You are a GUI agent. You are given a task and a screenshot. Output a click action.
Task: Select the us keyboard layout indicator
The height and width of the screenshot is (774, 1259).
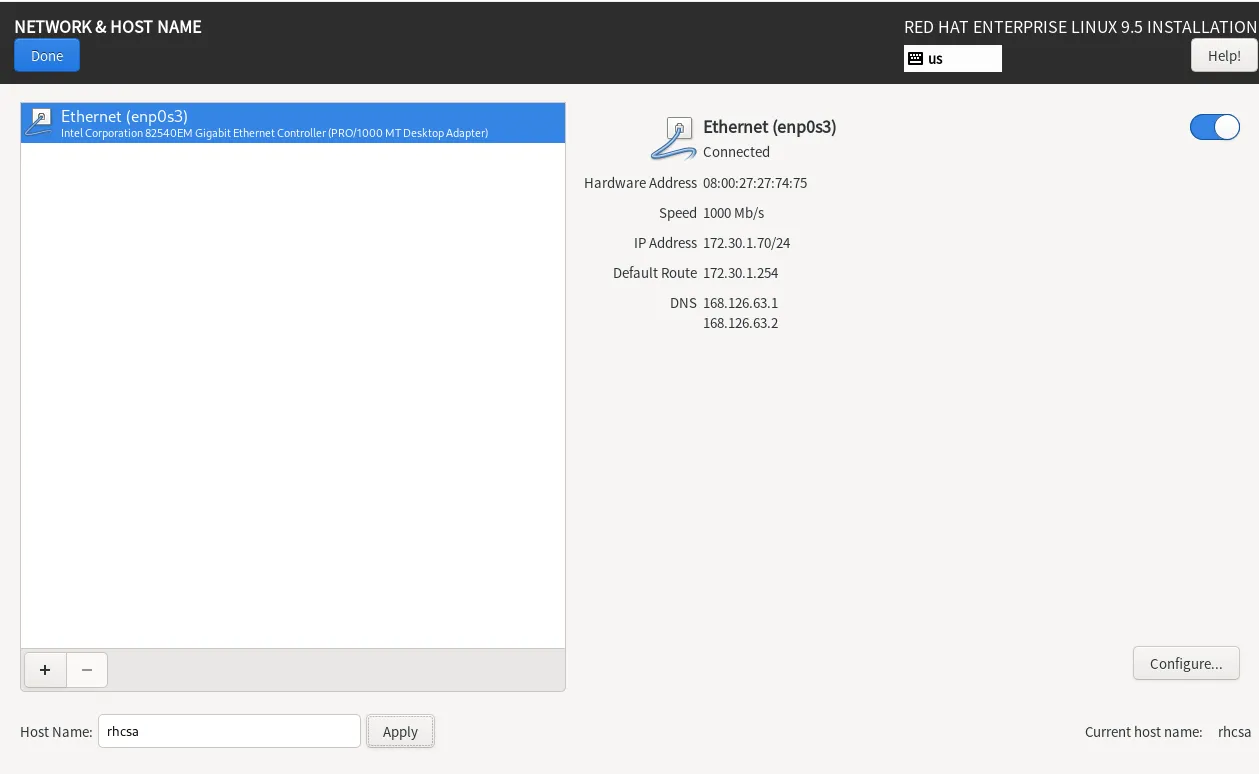coord(953,58)
